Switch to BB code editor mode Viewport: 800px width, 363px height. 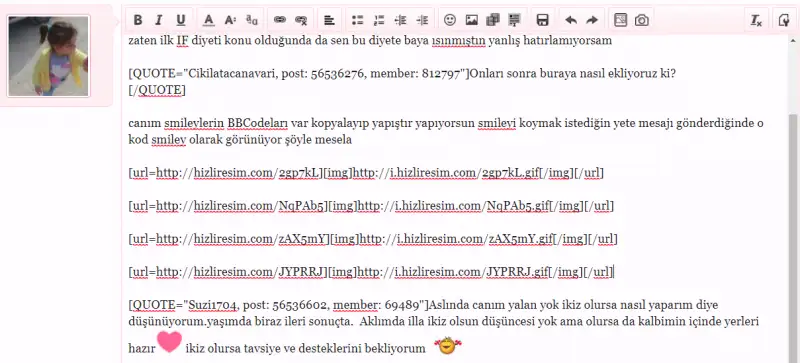click(x=784, y=20)
